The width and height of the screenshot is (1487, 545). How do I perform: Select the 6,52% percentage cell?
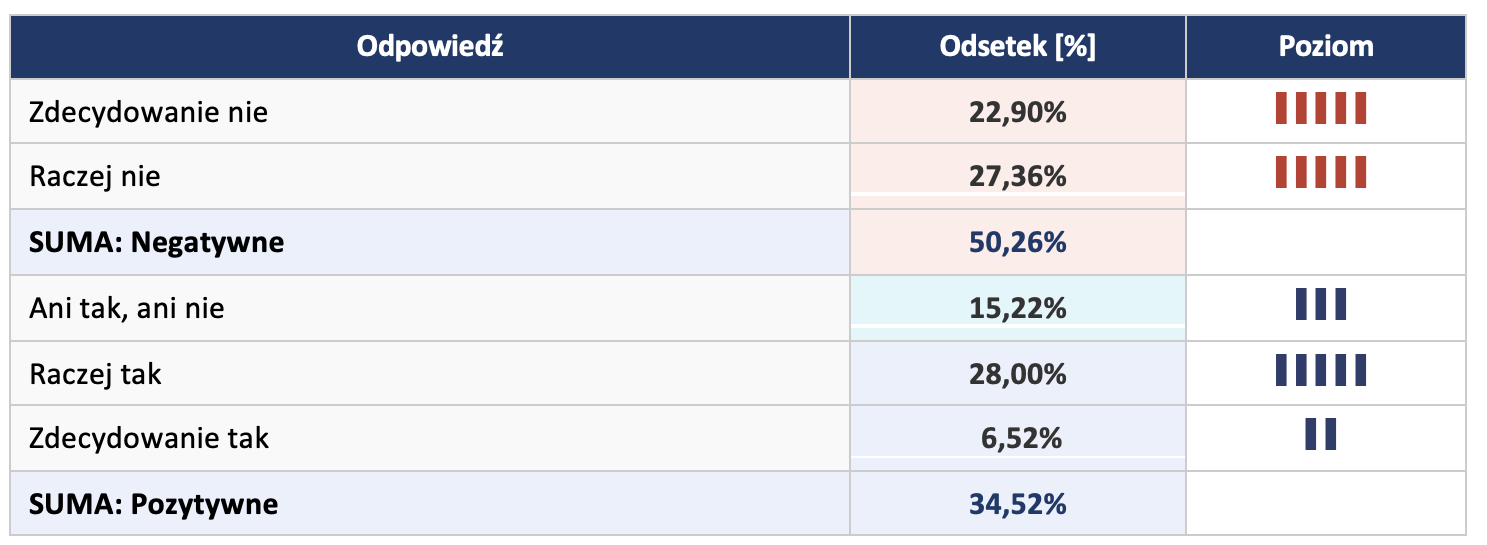1017,438
